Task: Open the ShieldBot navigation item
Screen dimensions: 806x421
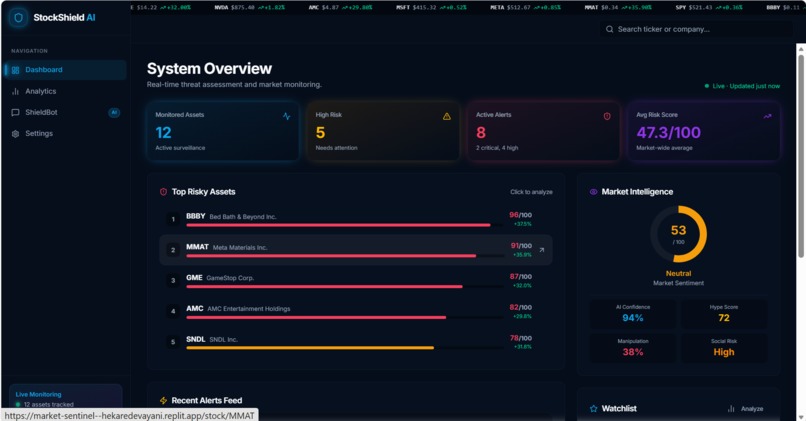Action: click(65, 112)
